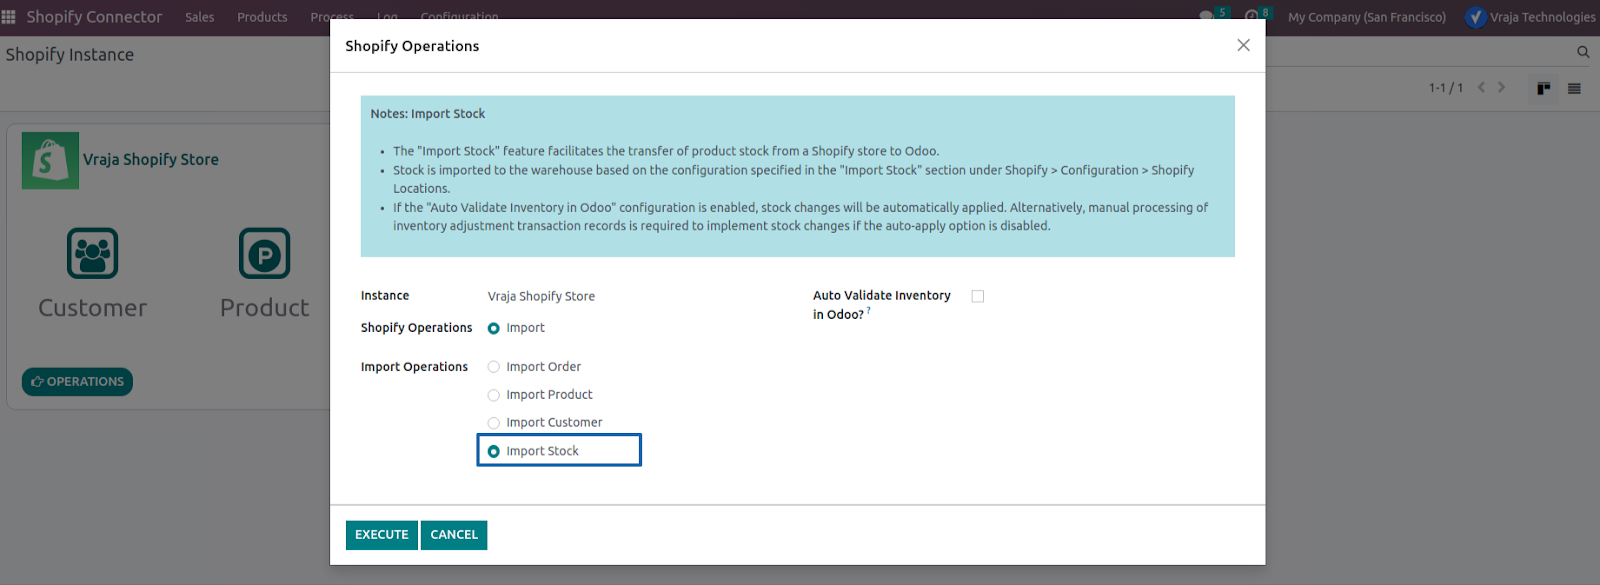Click the CANCEL button
1600x585 pixels.
tap(454, 535)
